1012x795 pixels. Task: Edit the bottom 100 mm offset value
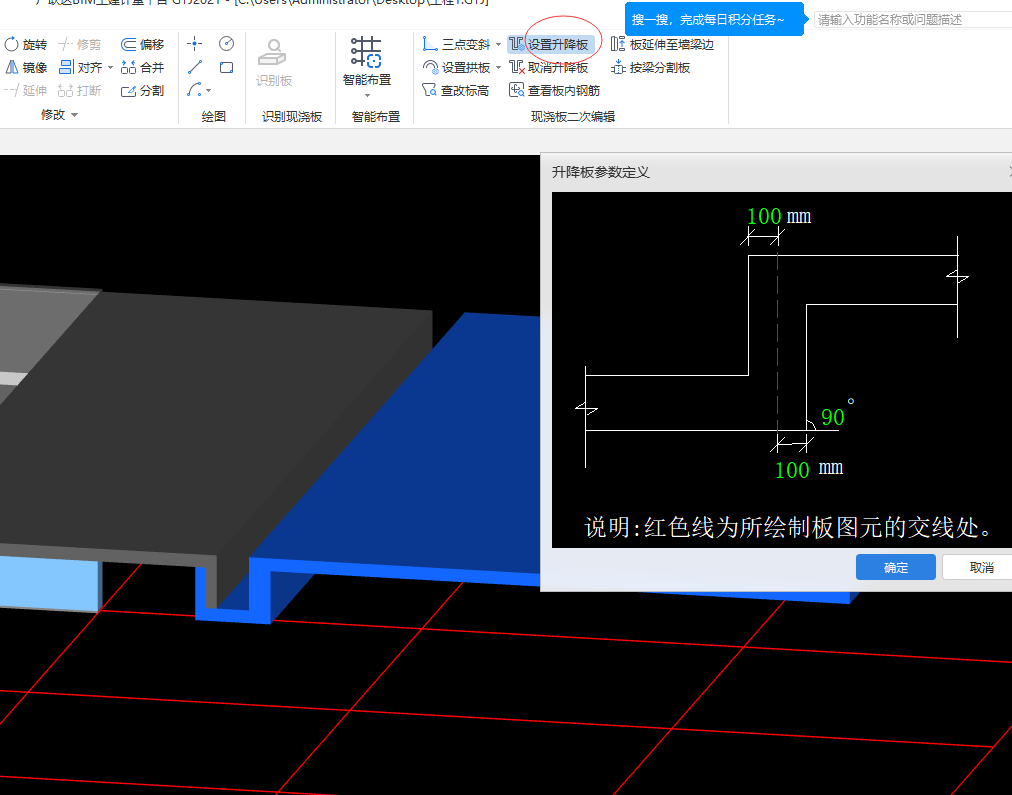(x=792, y=470)
